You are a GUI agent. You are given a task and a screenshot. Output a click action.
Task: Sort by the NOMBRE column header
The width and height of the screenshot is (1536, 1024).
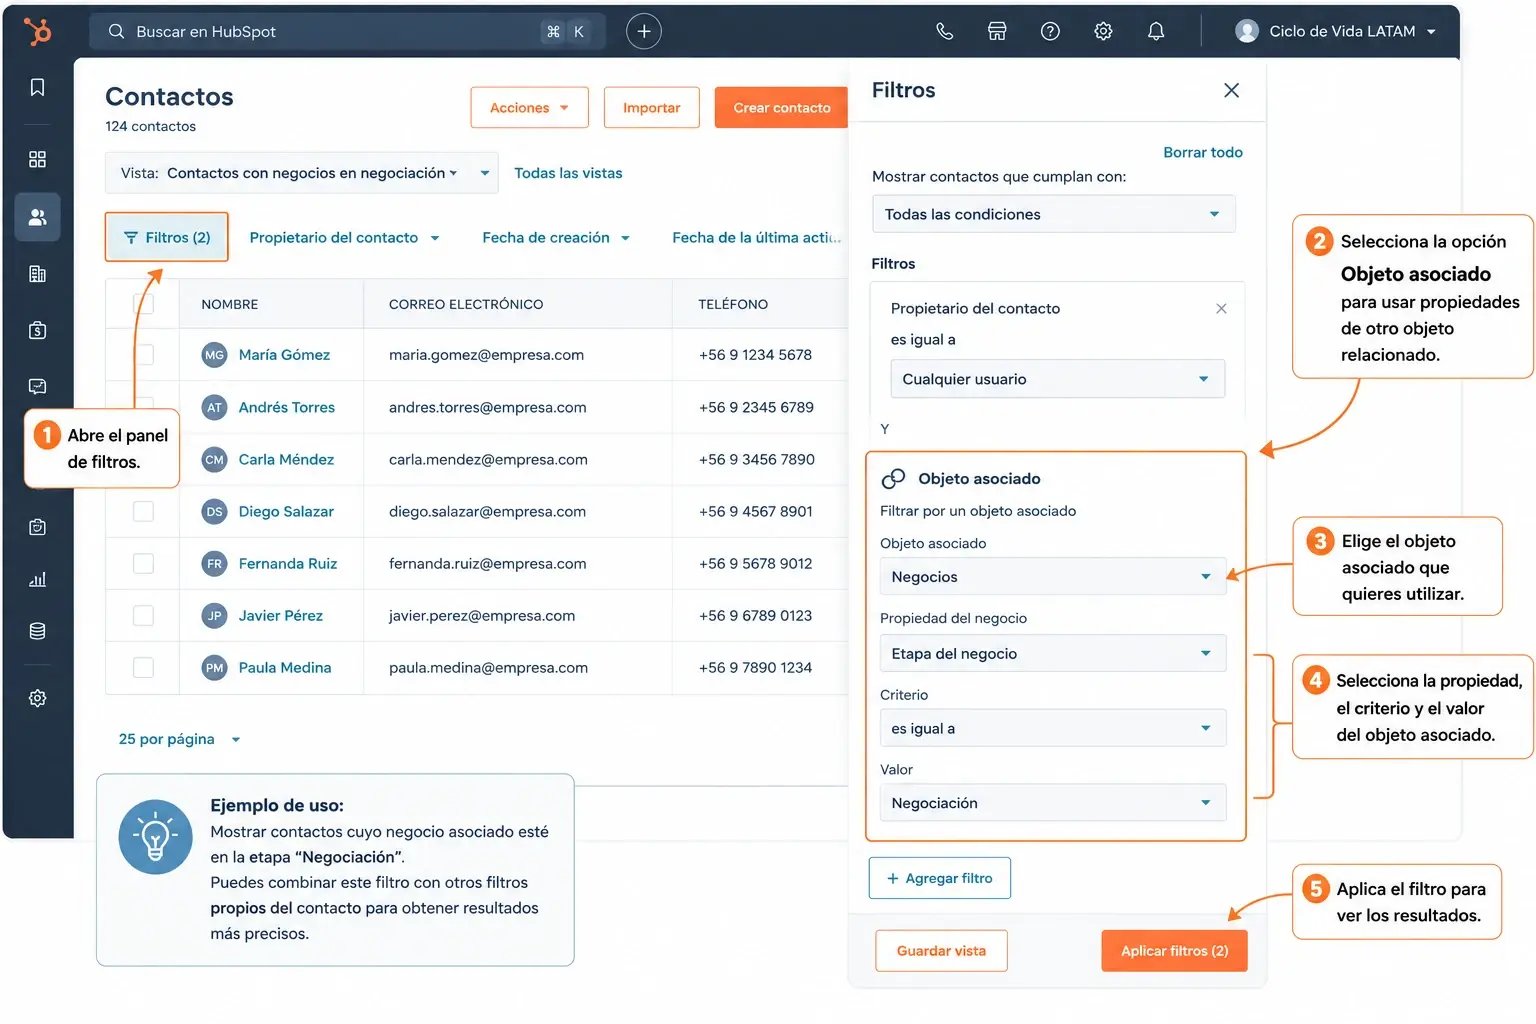pos(229,304)
